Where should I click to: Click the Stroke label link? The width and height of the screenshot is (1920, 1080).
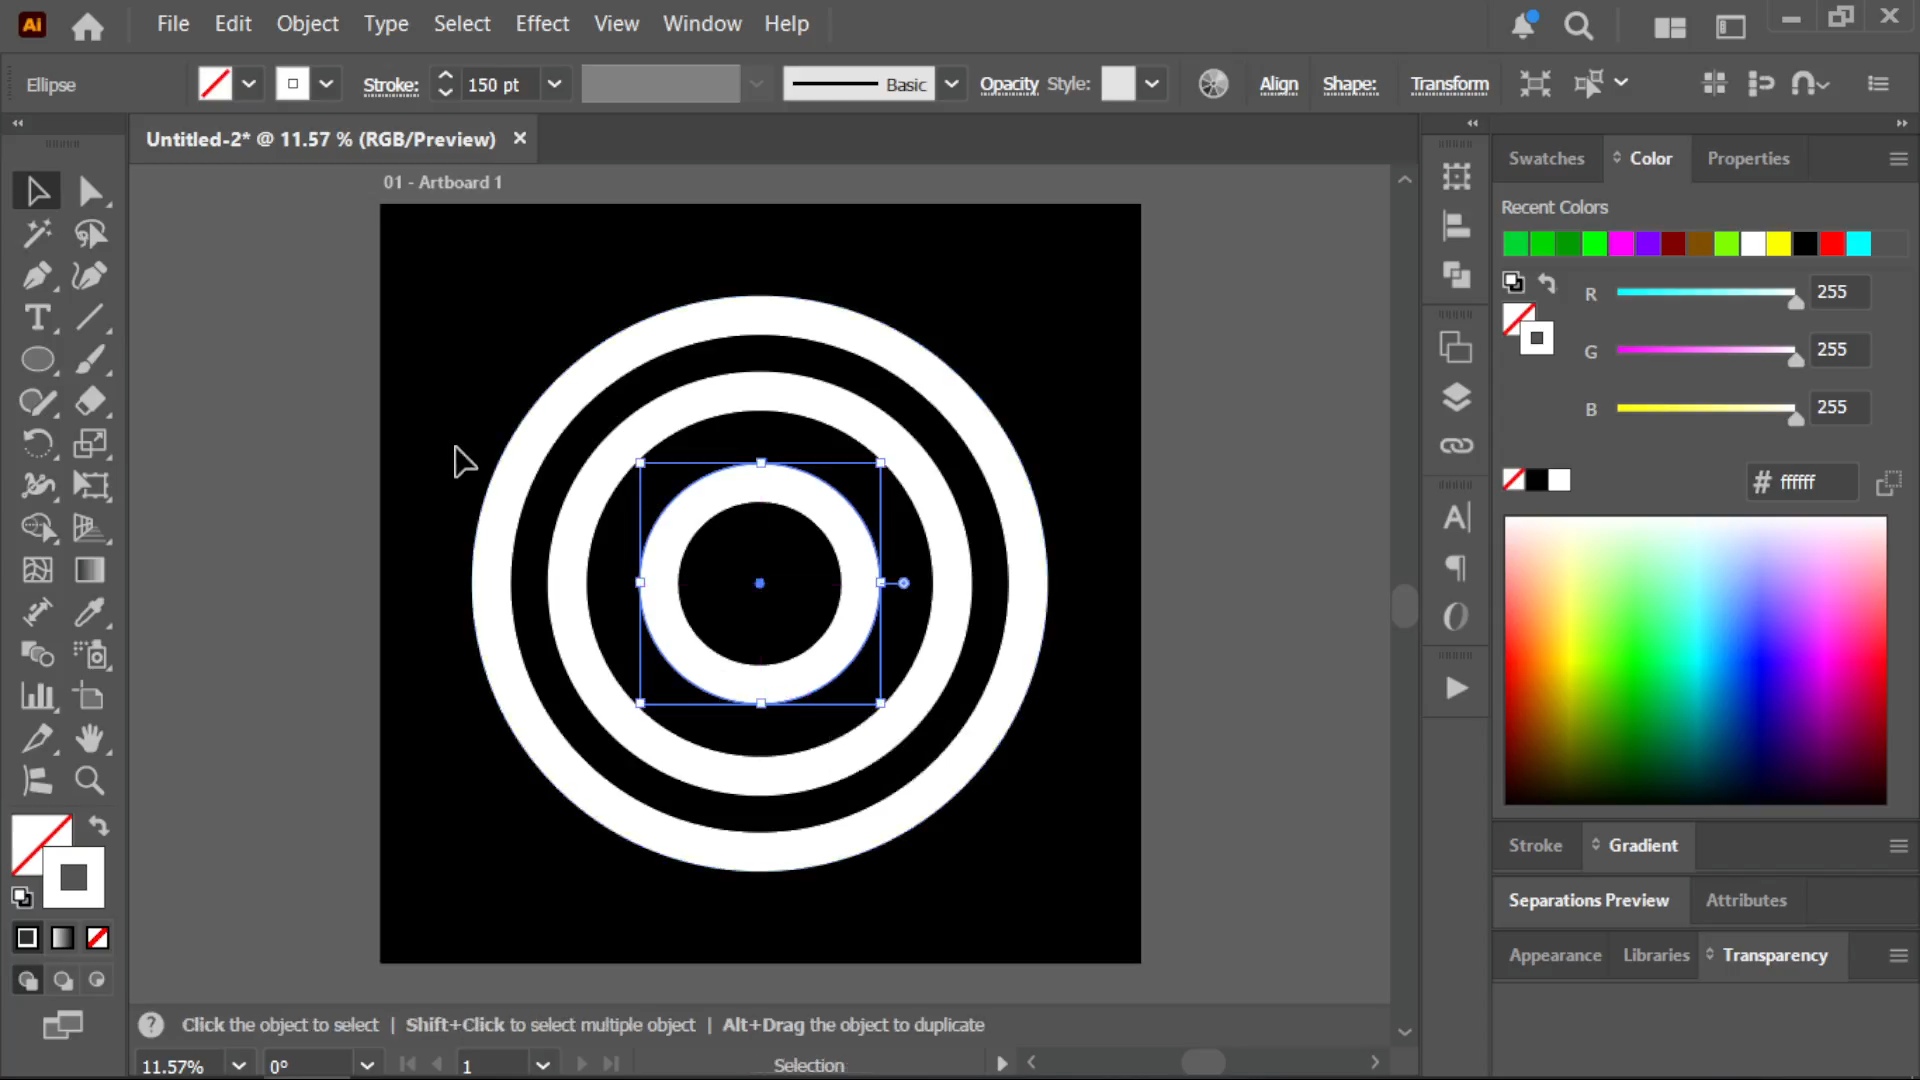click(x=390, y=85)
